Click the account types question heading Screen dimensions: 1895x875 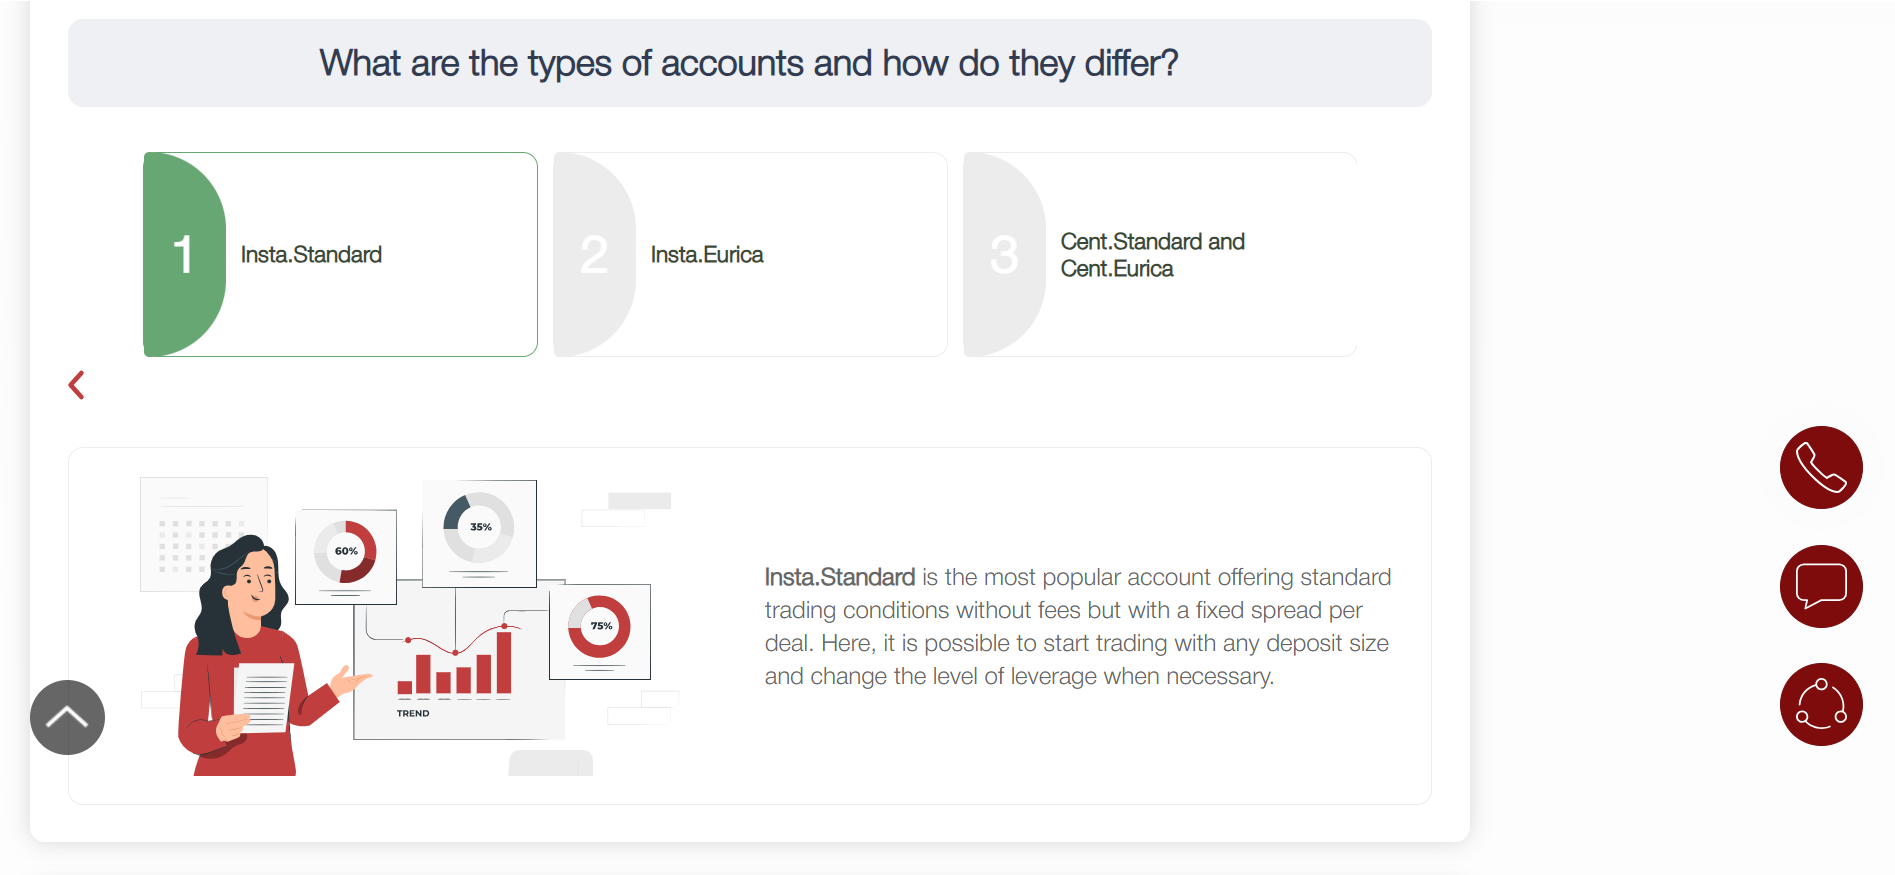749,63
